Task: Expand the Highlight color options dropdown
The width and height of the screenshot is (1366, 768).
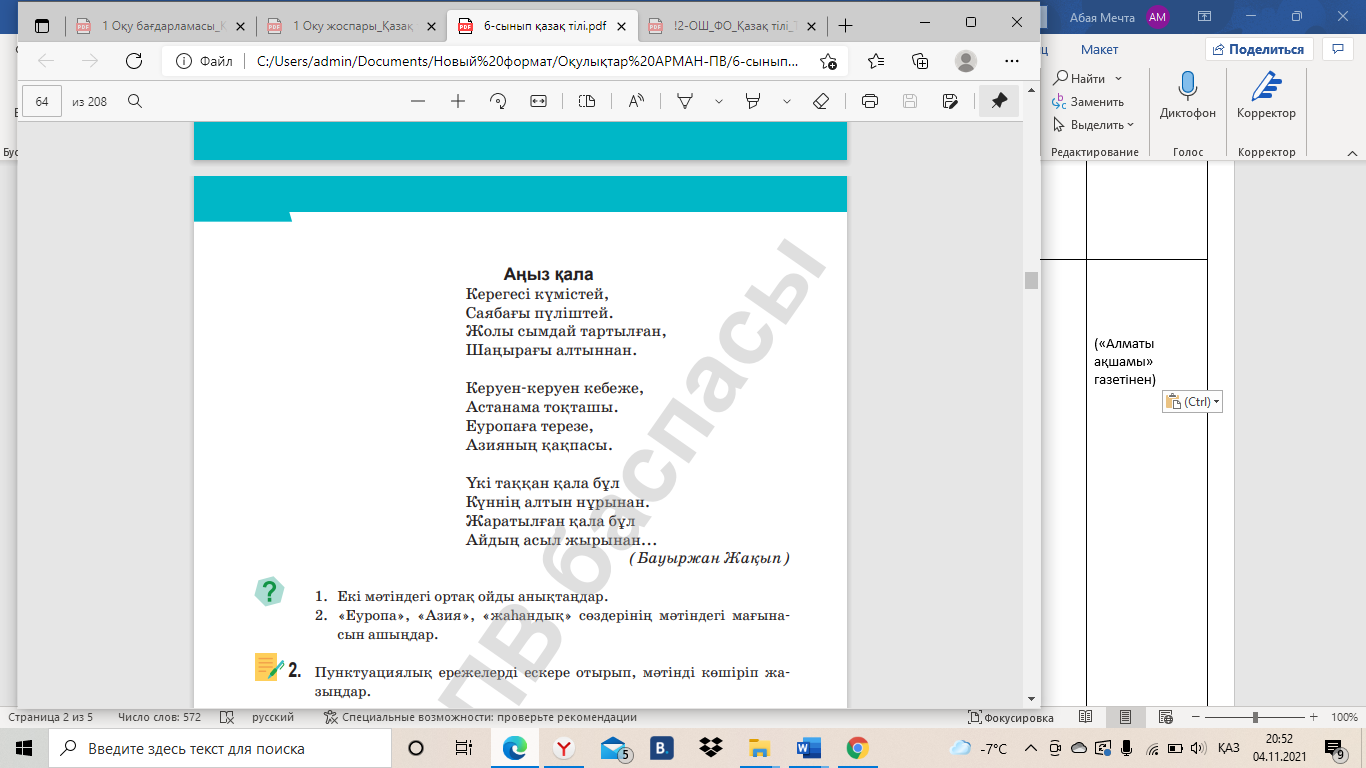Action: pyautogui.click(x=787, y=101)
